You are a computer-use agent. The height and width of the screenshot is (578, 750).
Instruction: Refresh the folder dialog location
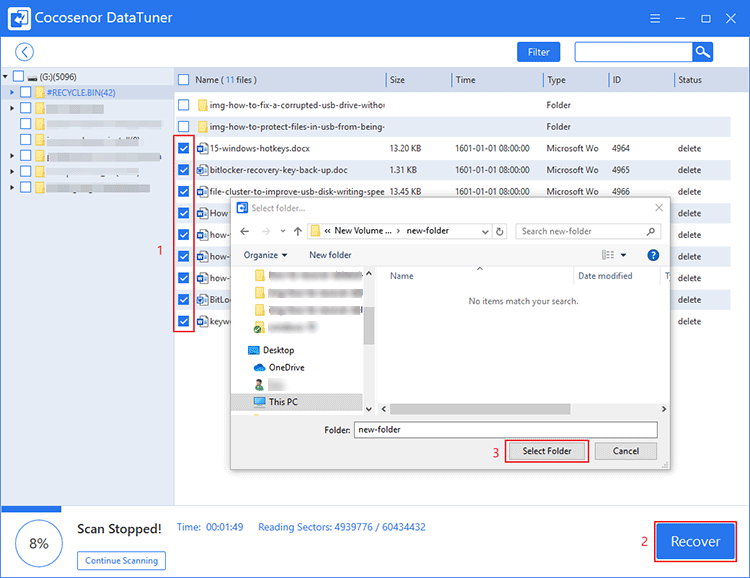[x=500, y=232]
